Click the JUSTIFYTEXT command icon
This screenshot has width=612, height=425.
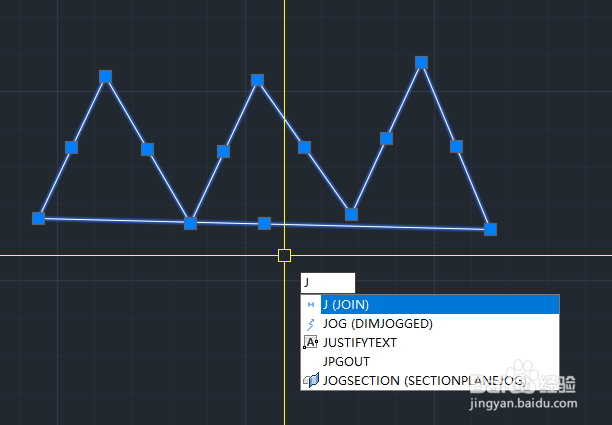(x=311, y=342)
